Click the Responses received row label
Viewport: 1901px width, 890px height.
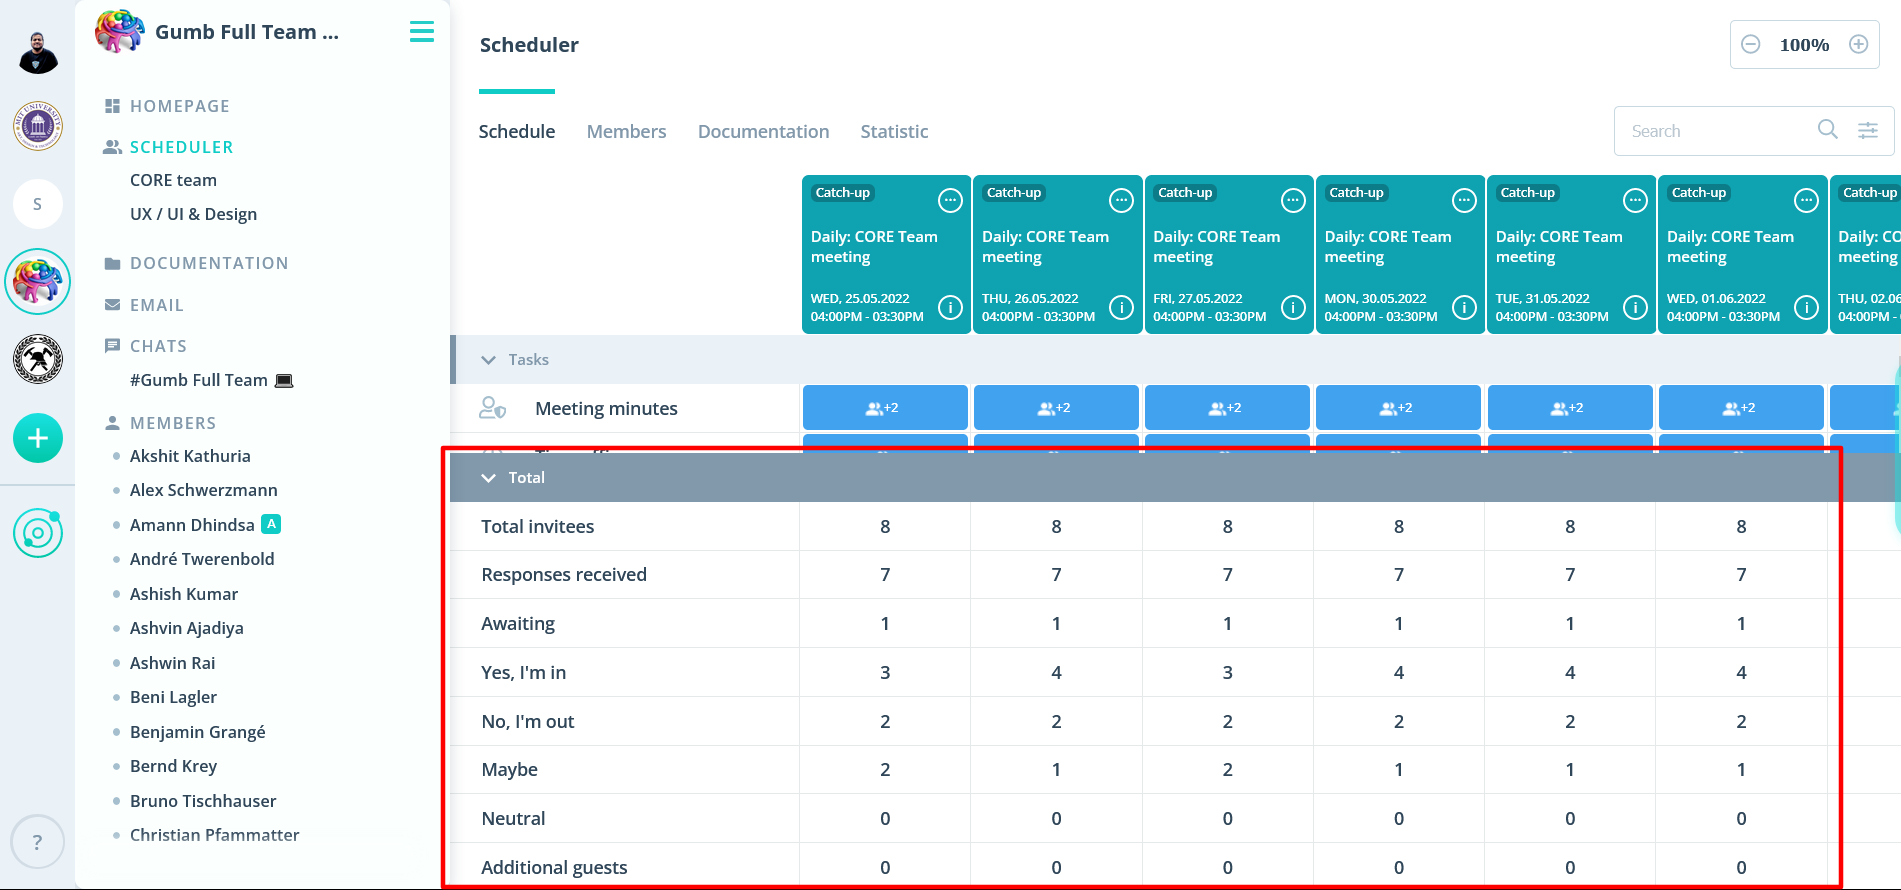(x=564, y=575)
